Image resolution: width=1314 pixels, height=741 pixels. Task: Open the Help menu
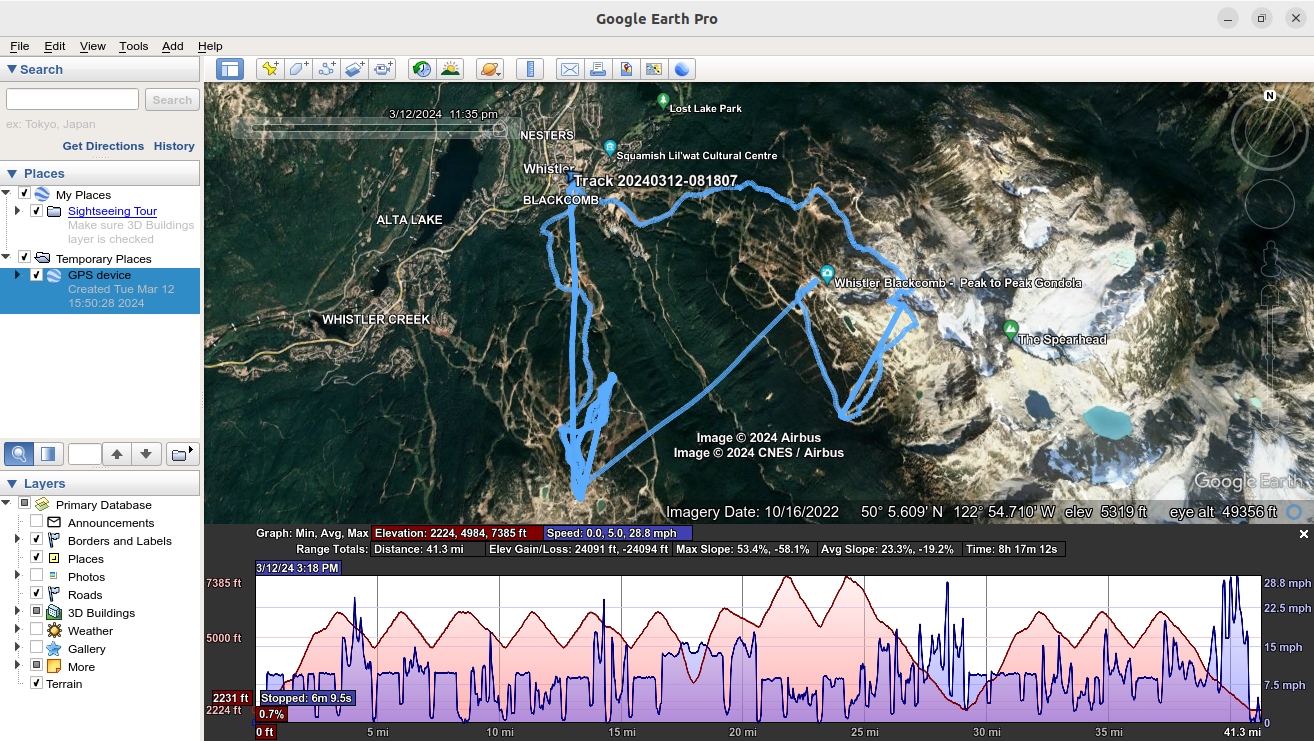(x=210, y=46)
